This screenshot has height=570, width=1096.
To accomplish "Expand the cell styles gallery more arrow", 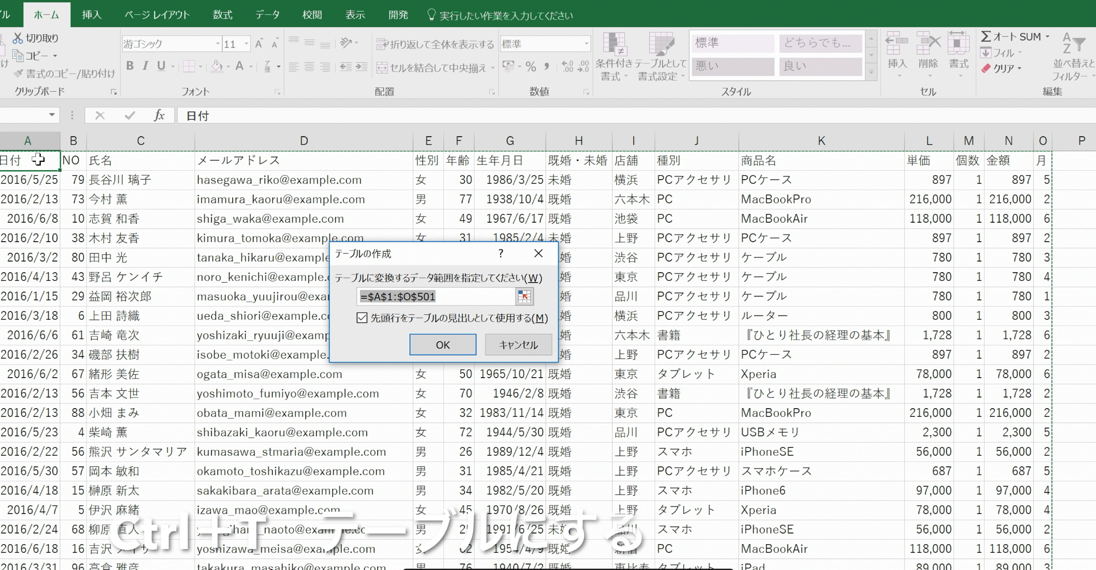I will click(871, 71).
